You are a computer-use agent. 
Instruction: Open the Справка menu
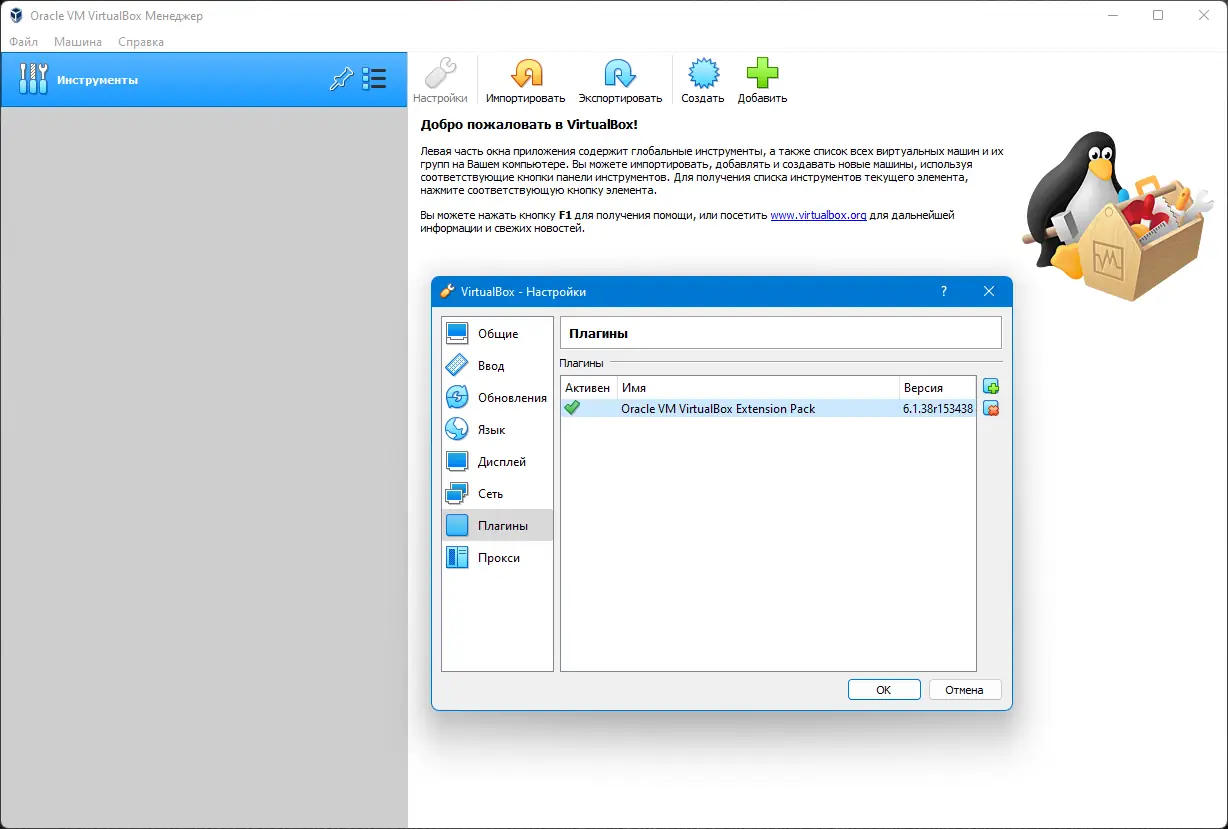[x=141, y=42]
